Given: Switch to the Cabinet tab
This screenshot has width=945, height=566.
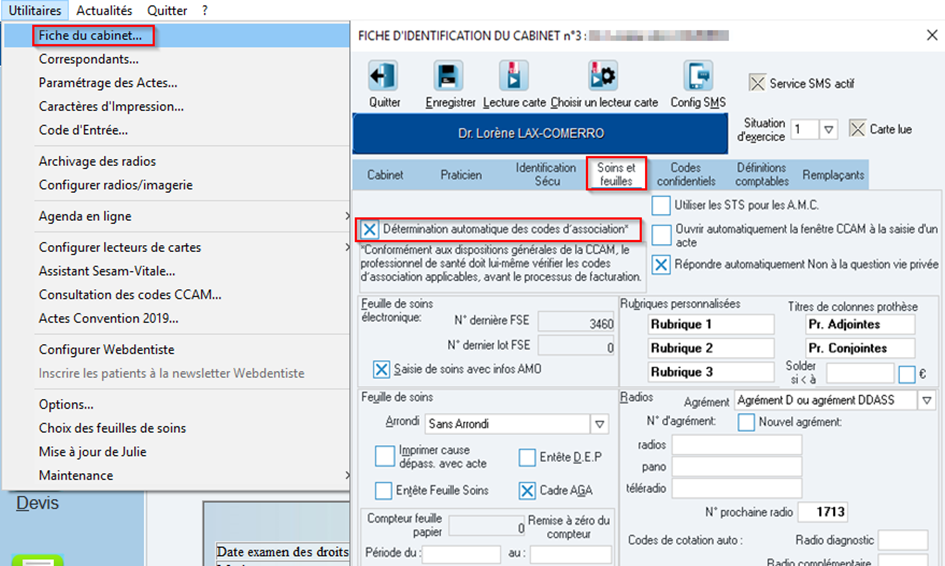Looking at the screenshot, I should click(x=385, y=175).
